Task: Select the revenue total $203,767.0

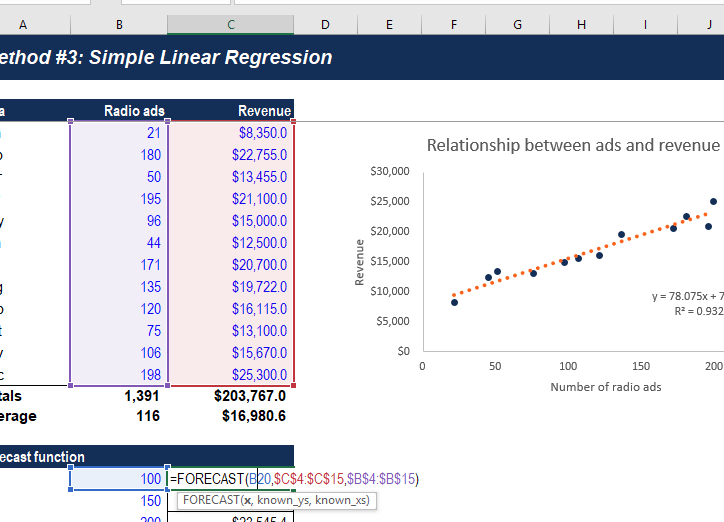Action: coord(231,396)
